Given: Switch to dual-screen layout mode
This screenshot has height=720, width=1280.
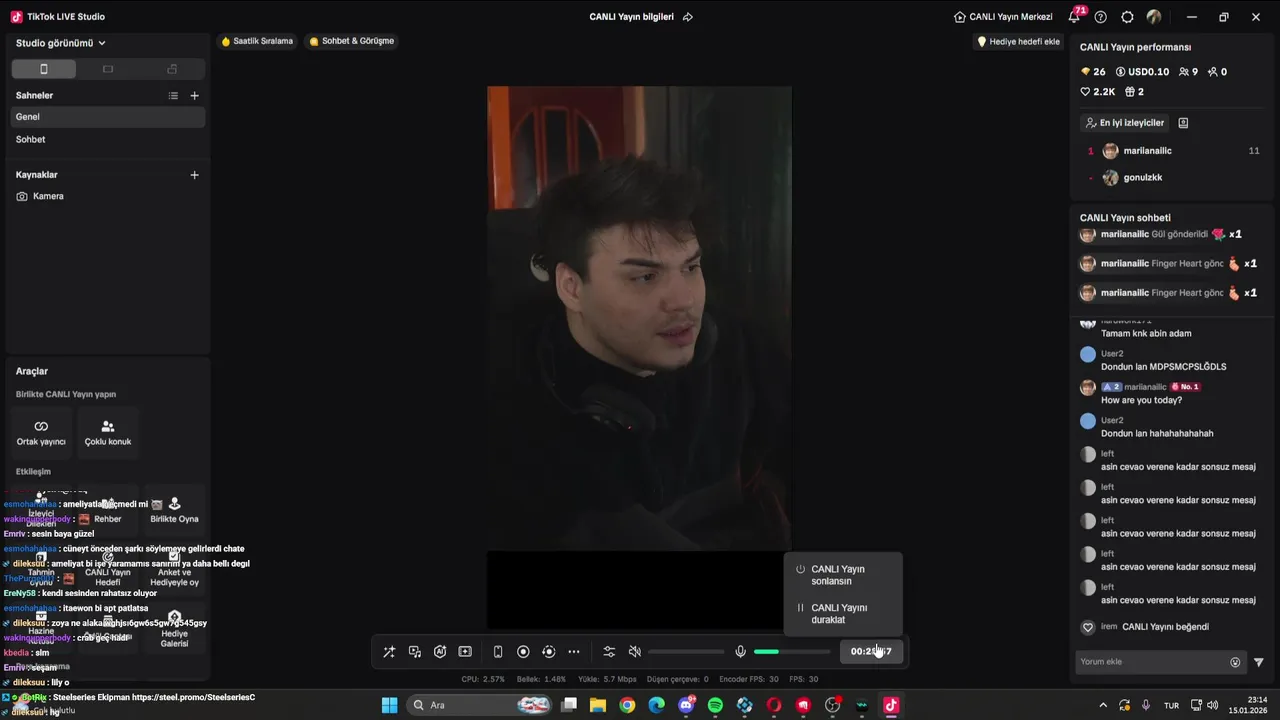Looking at the screenshot, I should pos(172,69).
